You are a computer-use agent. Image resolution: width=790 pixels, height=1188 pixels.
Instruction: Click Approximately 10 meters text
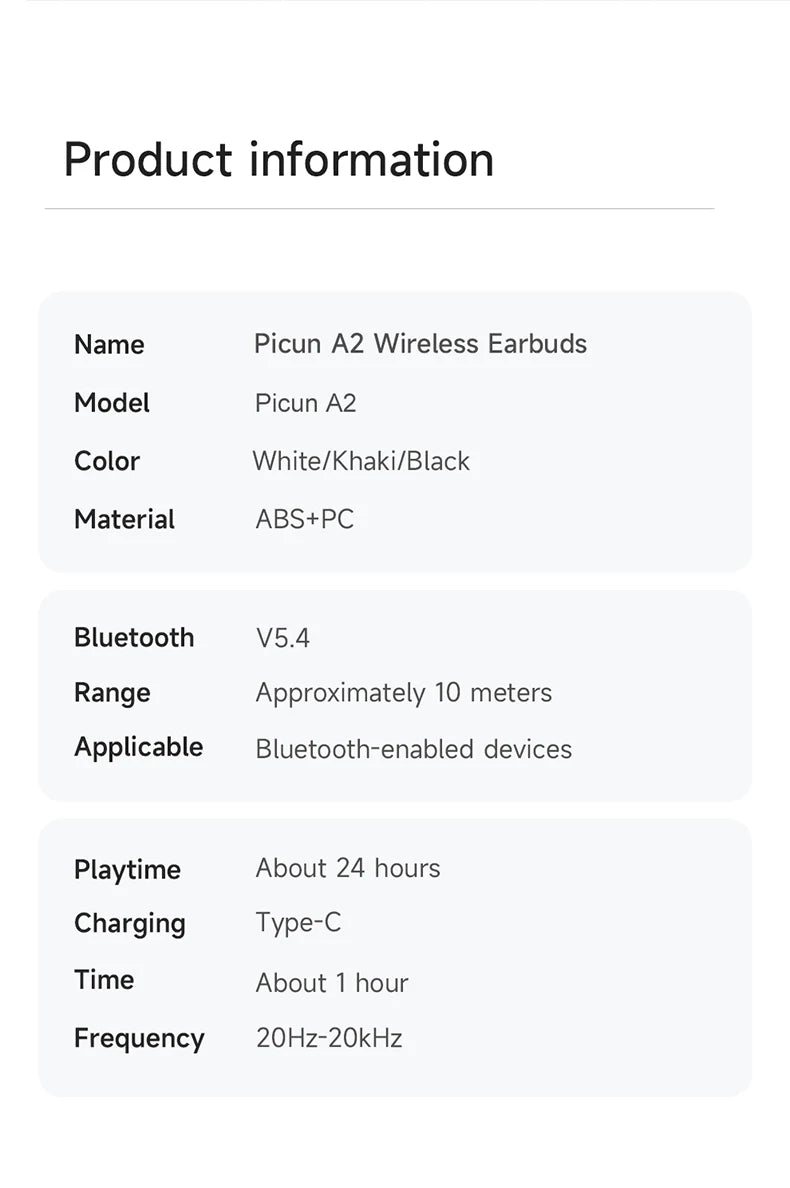(x=404, y=694)
